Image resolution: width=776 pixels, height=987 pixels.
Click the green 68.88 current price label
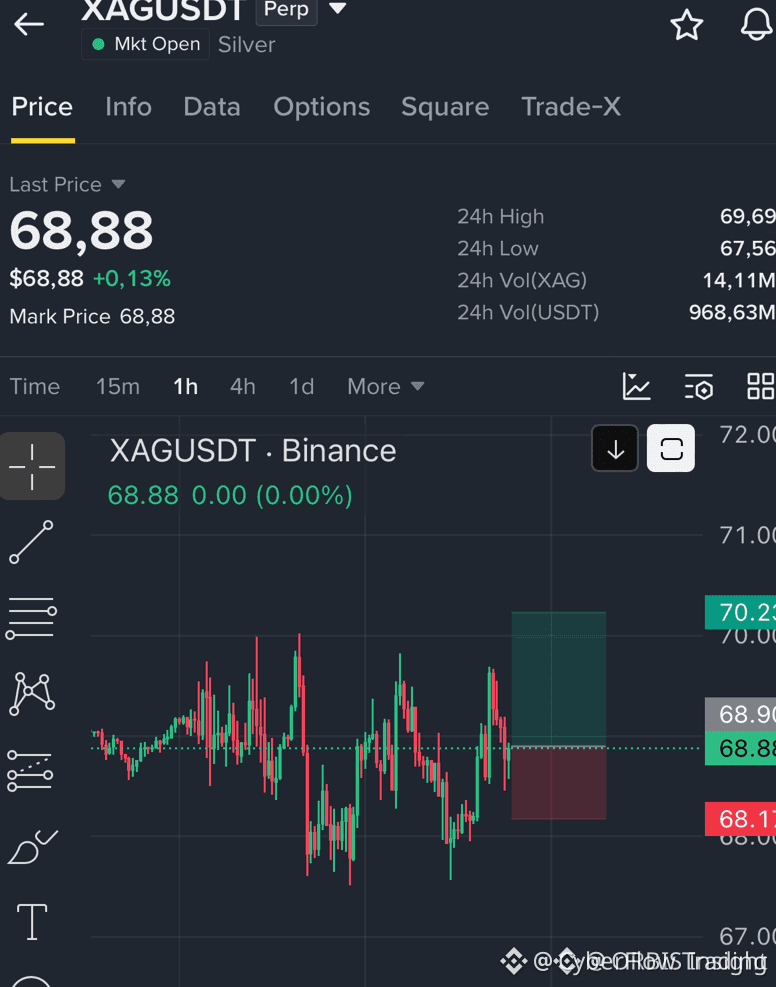point(740,748)
